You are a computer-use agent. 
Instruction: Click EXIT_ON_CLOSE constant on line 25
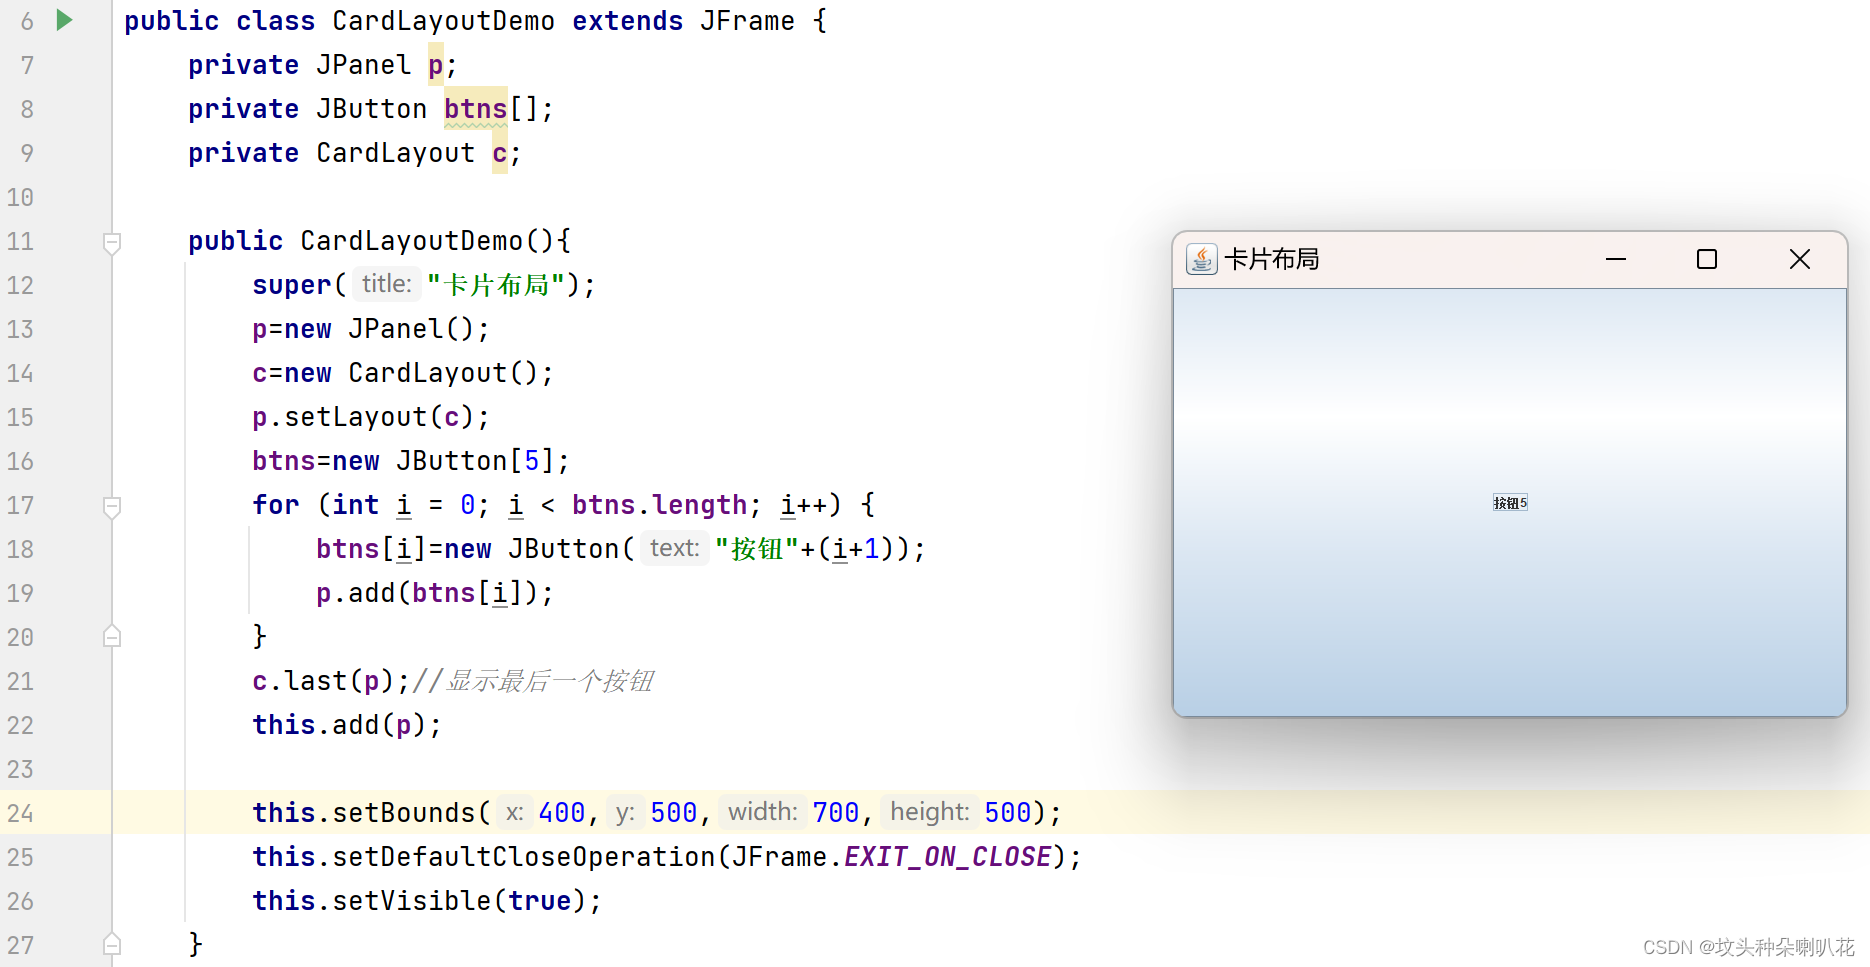948,857
